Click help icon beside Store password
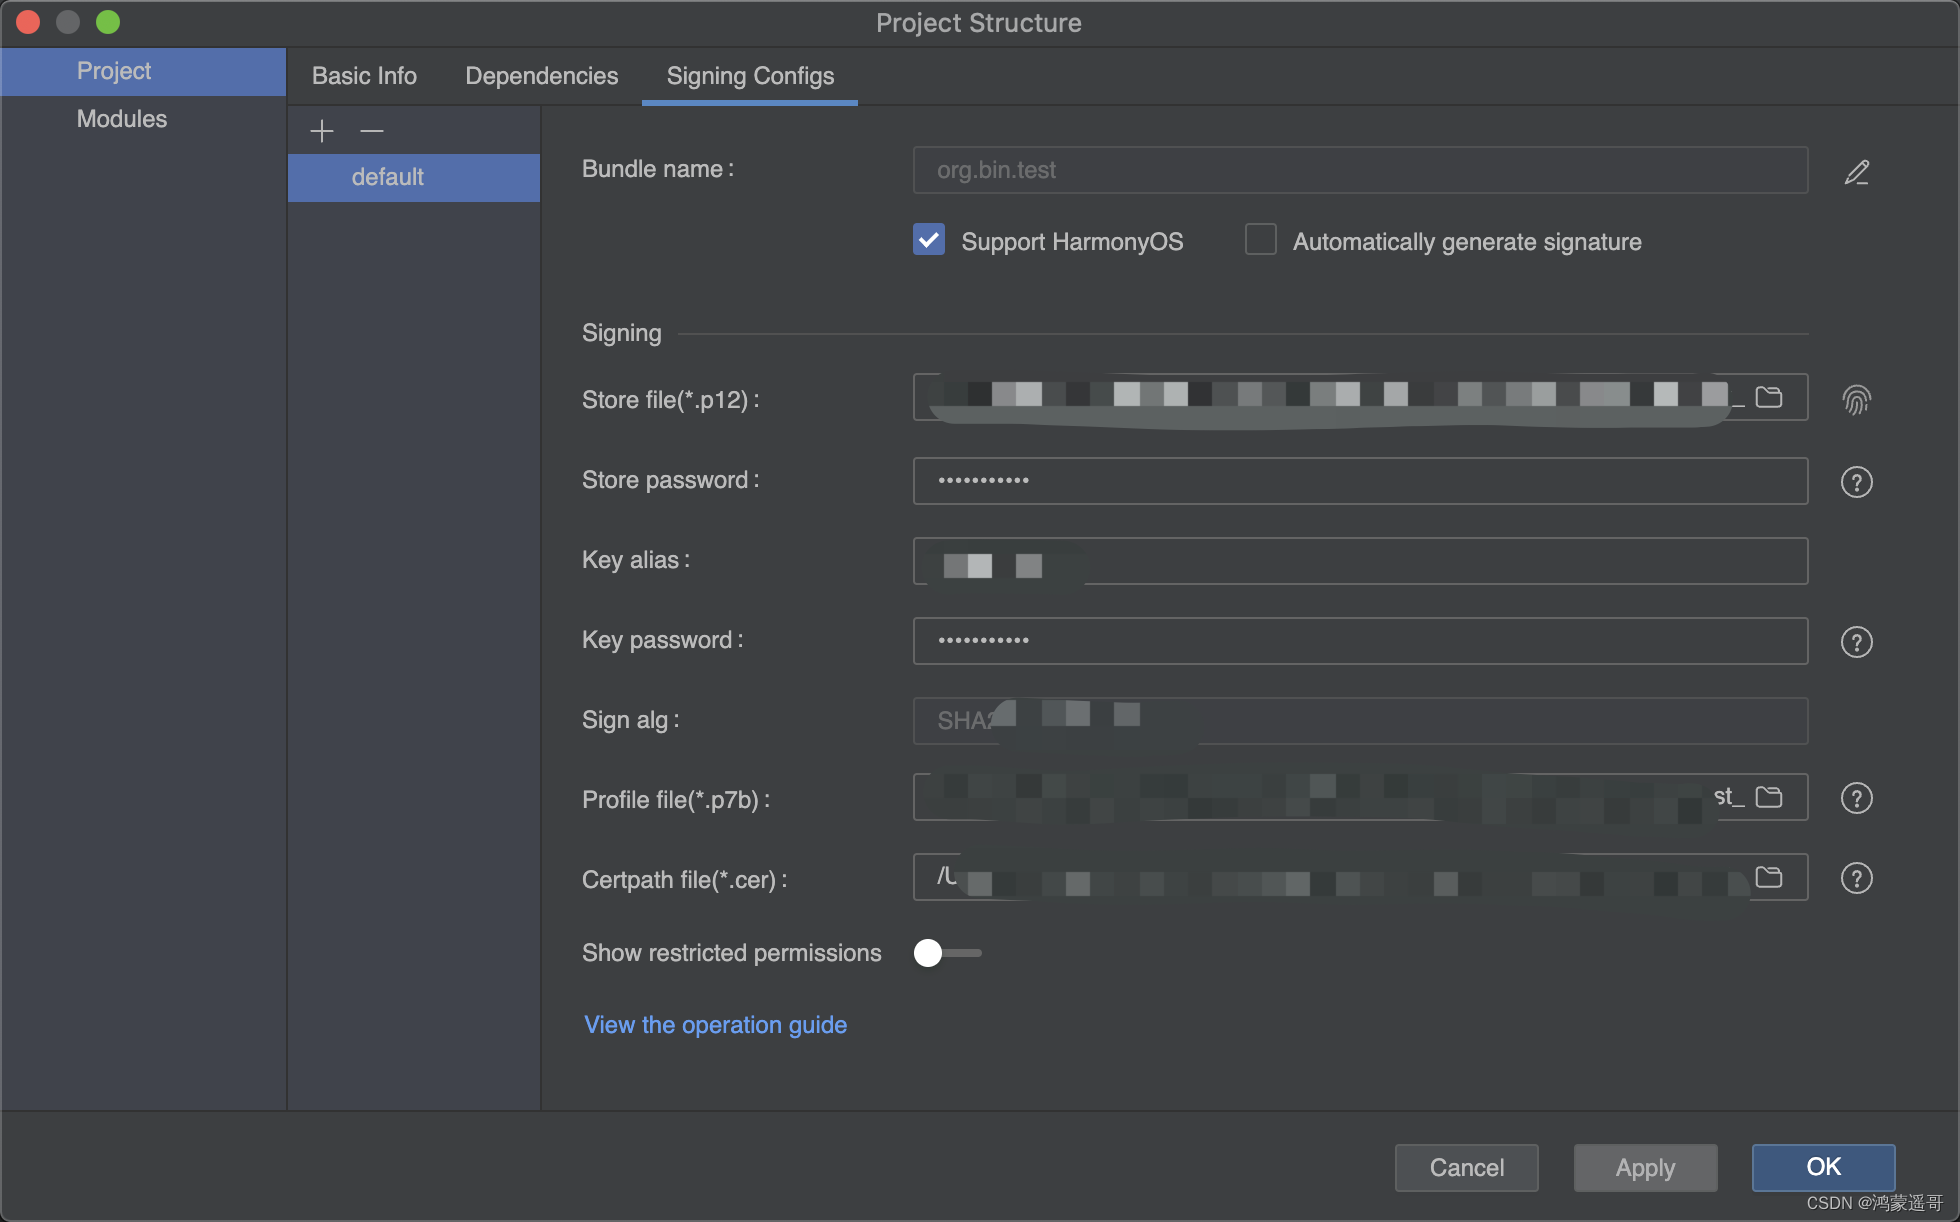This screenshot has width=1960, height=1222. [x=1856, y=482]
